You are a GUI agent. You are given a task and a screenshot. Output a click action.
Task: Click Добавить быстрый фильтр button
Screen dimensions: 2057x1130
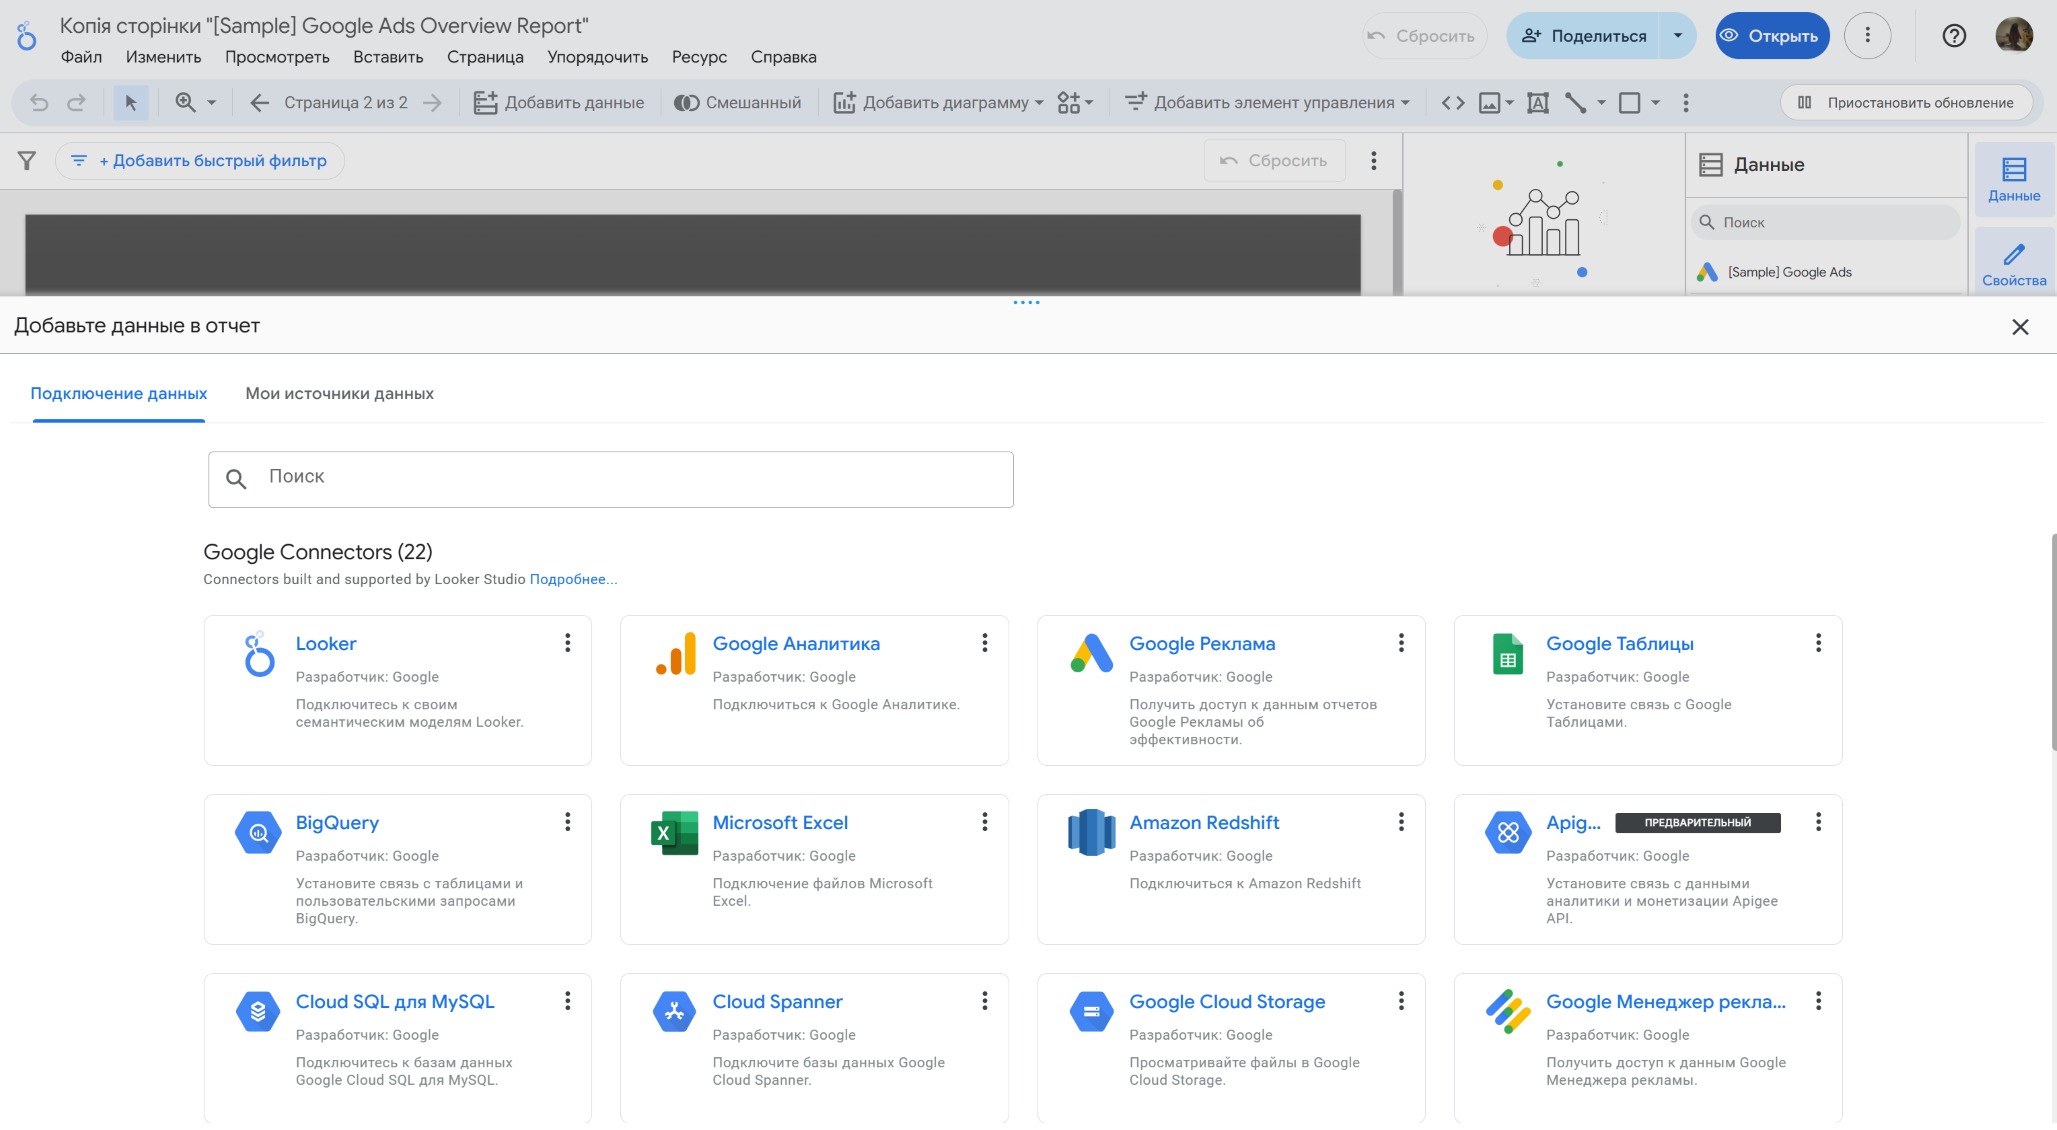[x=200, y=160]
